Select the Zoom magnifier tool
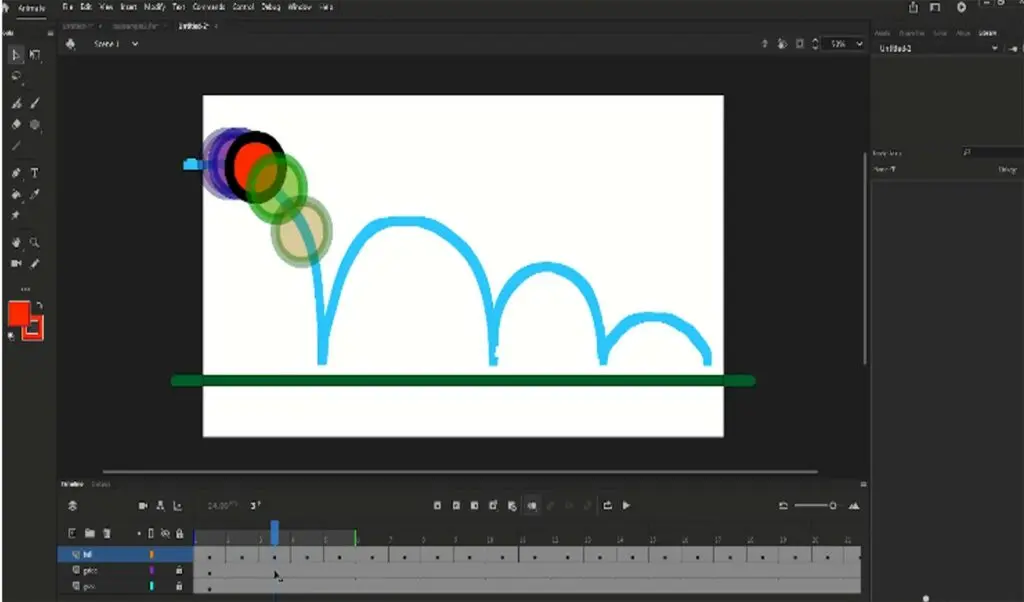The image size is (1024, 602). 35,243
